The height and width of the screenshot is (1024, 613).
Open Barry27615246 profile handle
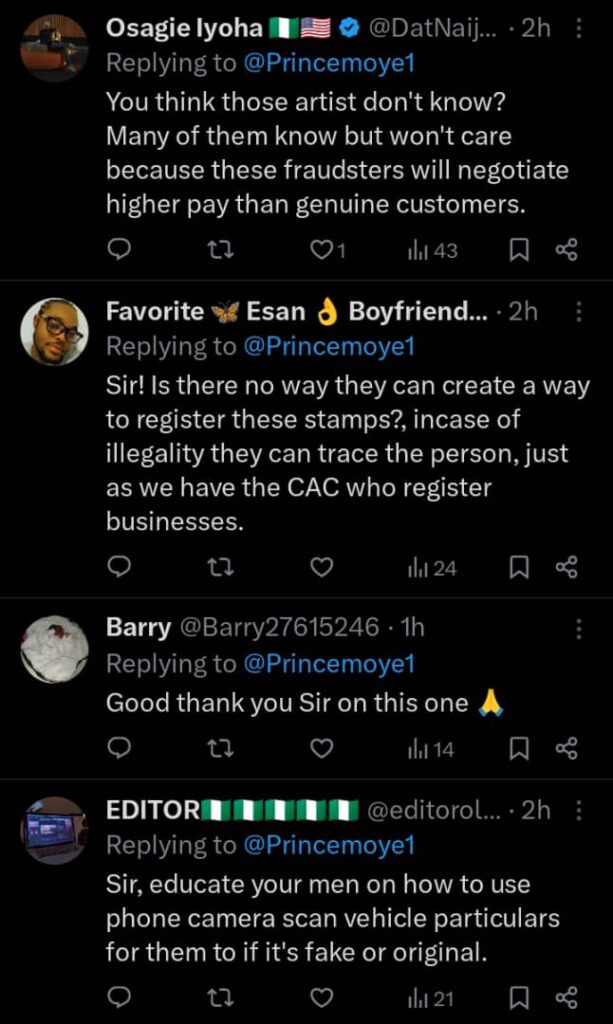click(x=279, y=628)
